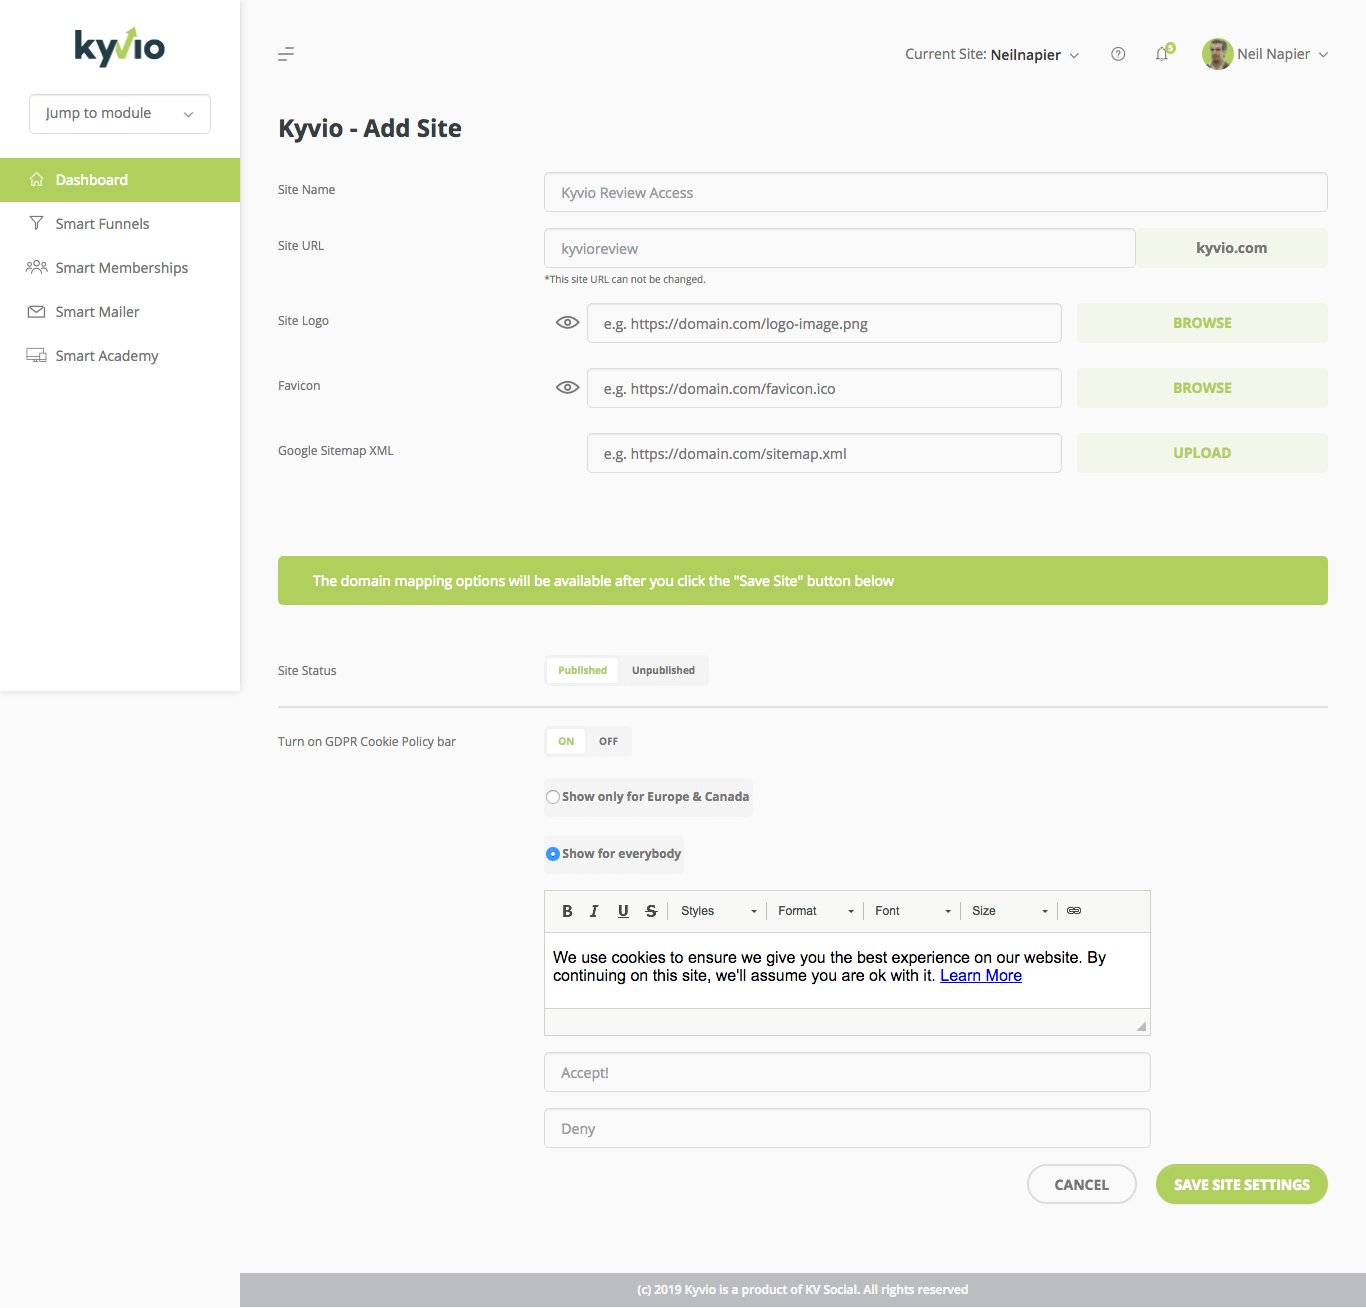Screen dimensions: 1366x1308
Task: Click the domain mapping notice banner
Action: pyautogui.click(x=803, y=580)
